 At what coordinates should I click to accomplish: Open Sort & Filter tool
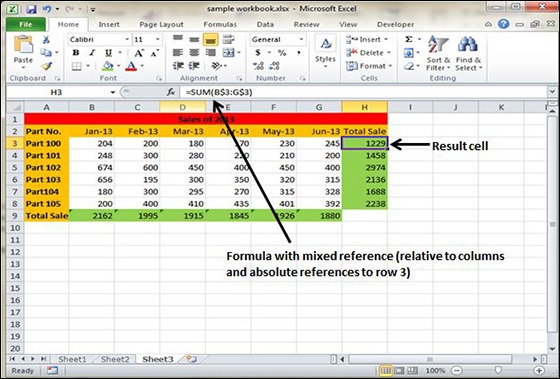438,53
